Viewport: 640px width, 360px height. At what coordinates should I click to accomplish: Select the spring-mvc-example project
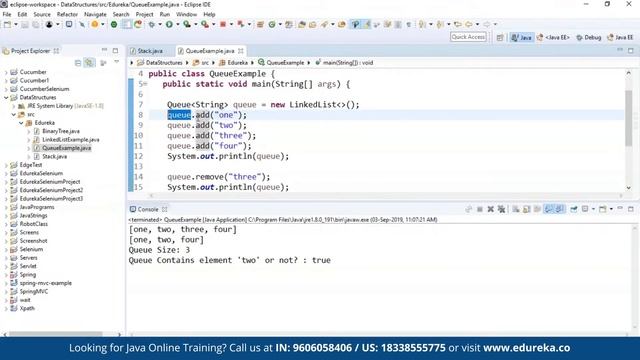click(x=45, y=283)
